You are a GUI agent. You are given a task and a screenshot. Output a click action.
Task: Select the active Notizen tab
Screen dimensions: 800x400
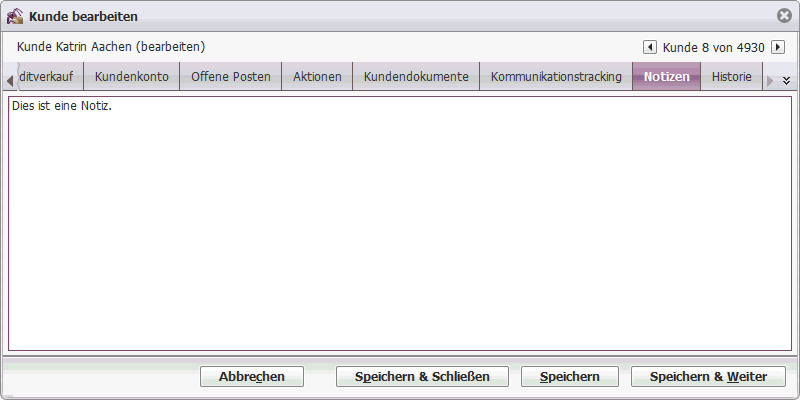(x=666, y=77)
